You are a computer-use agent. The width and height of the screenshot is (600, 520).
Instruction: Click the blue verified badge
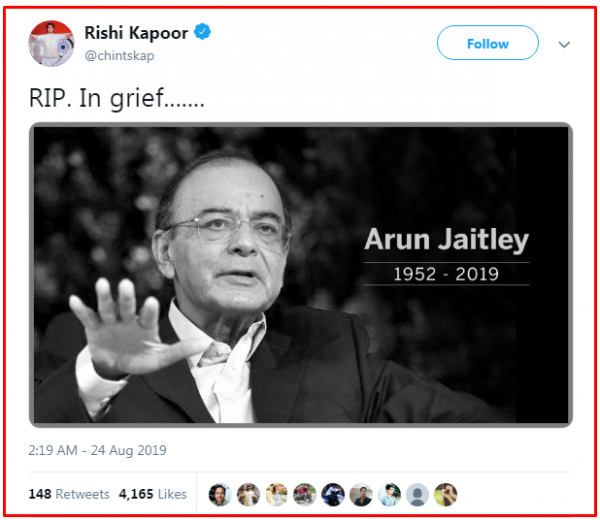[x=202, y=32]
